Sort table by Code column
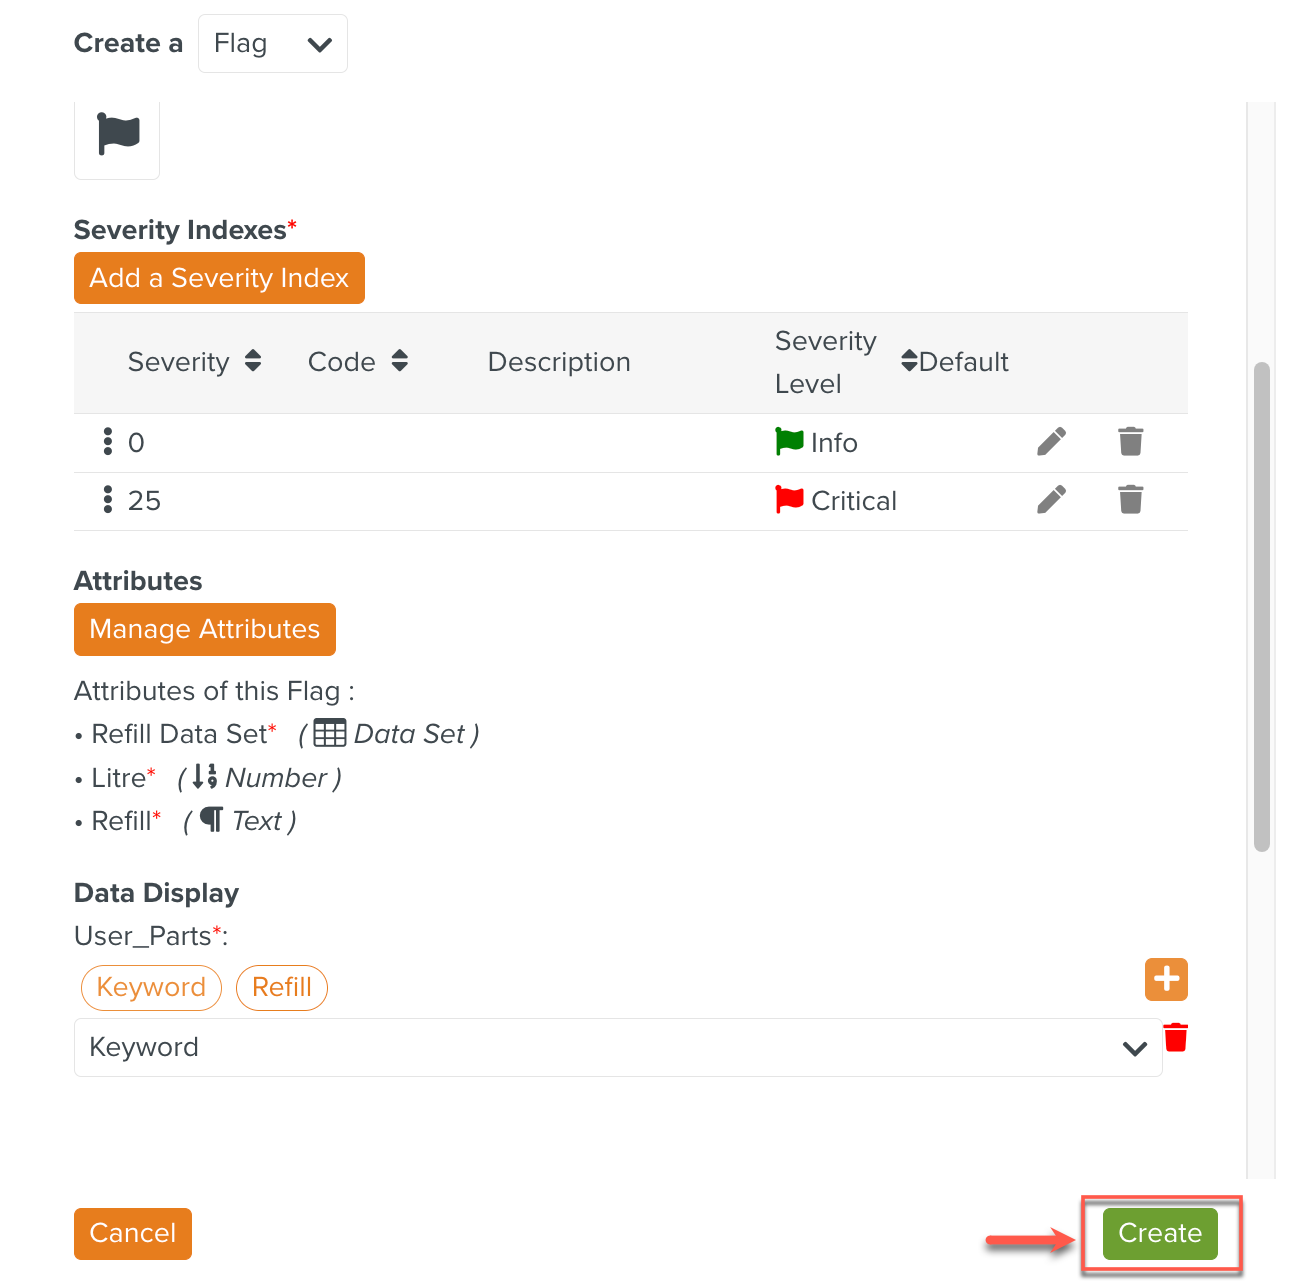This screenshot has width=1298, height=1282. click(400, 361)
